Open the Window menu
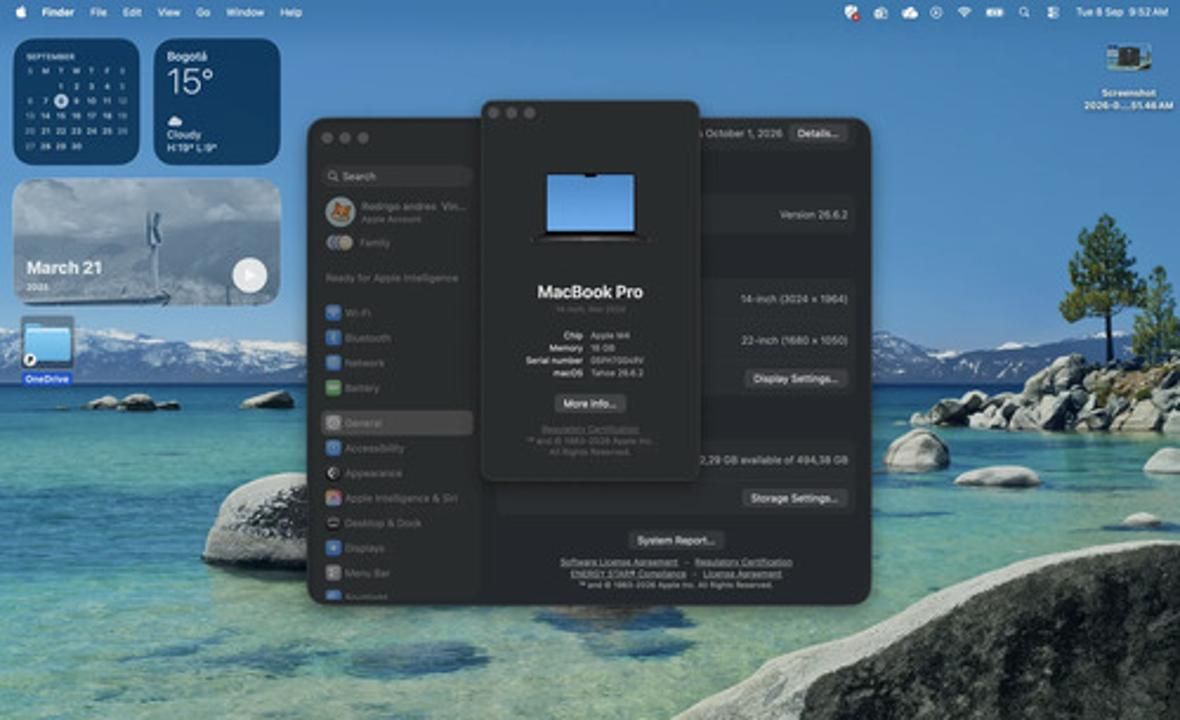Screen dimensions: 1180x720 pos(245,12)
